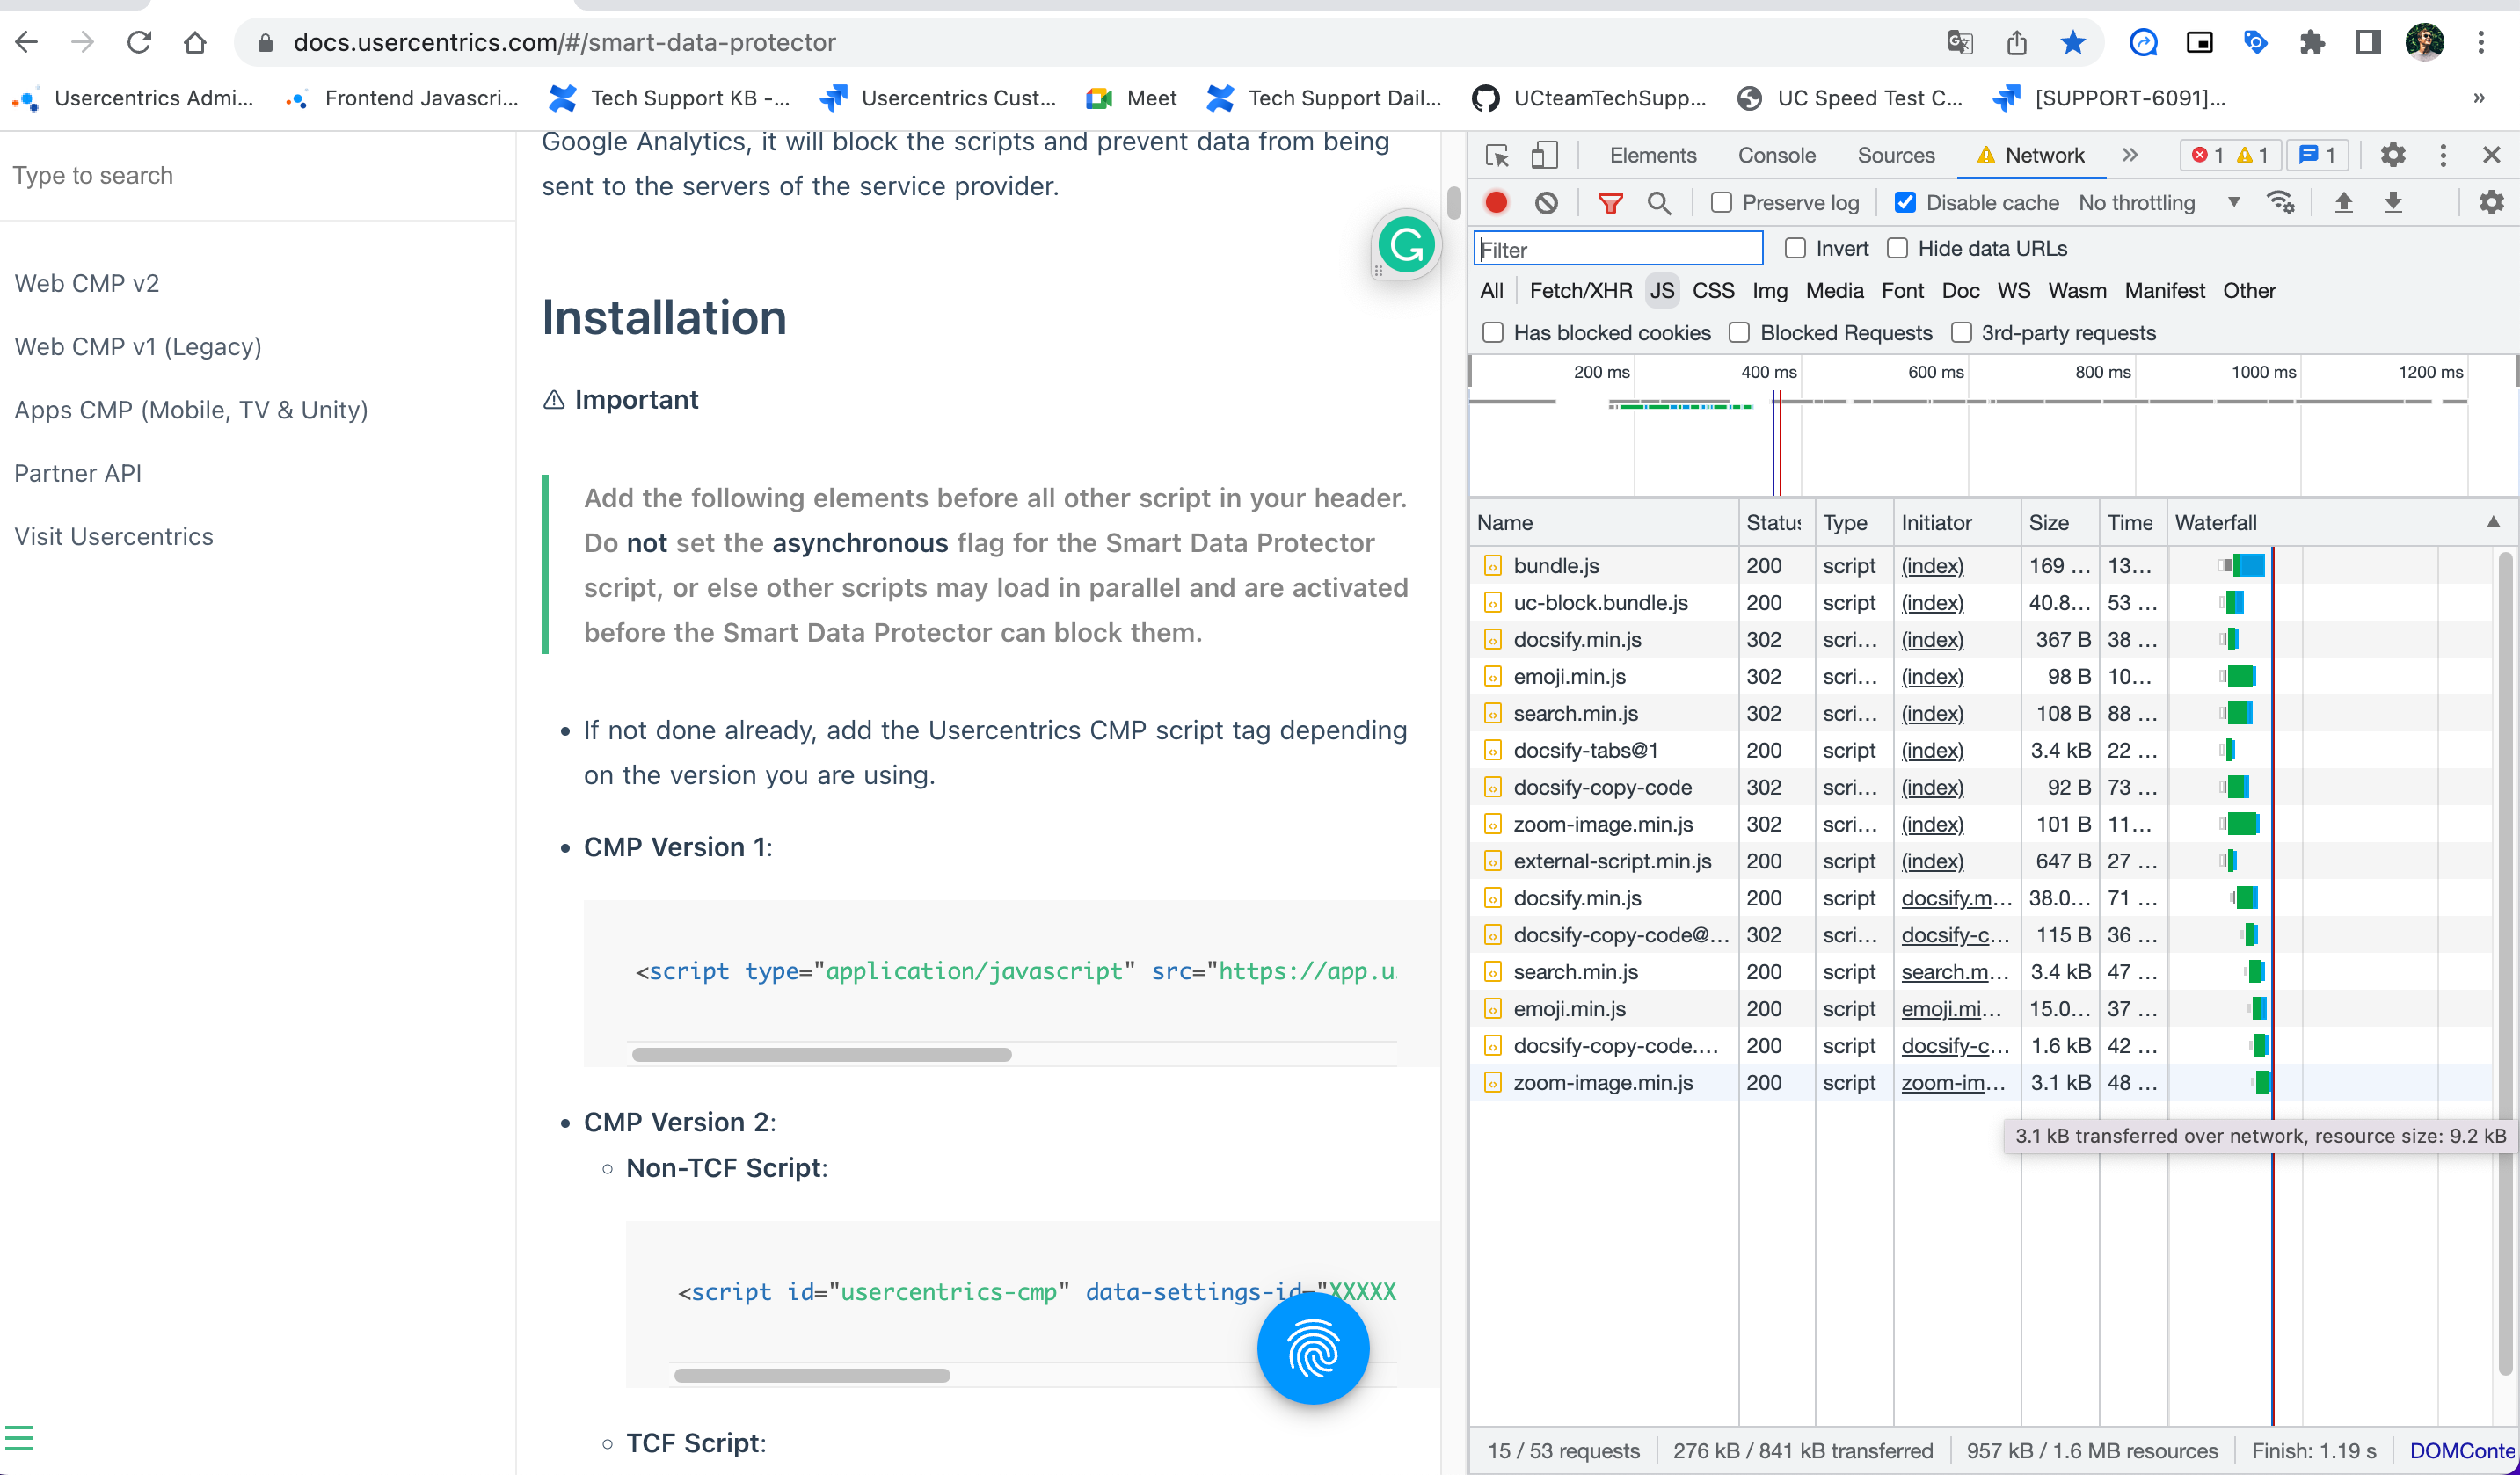The height and width of the screenshot is (1475, 2520).
Task: Focus the Type to search box
Action: point(257,175)
